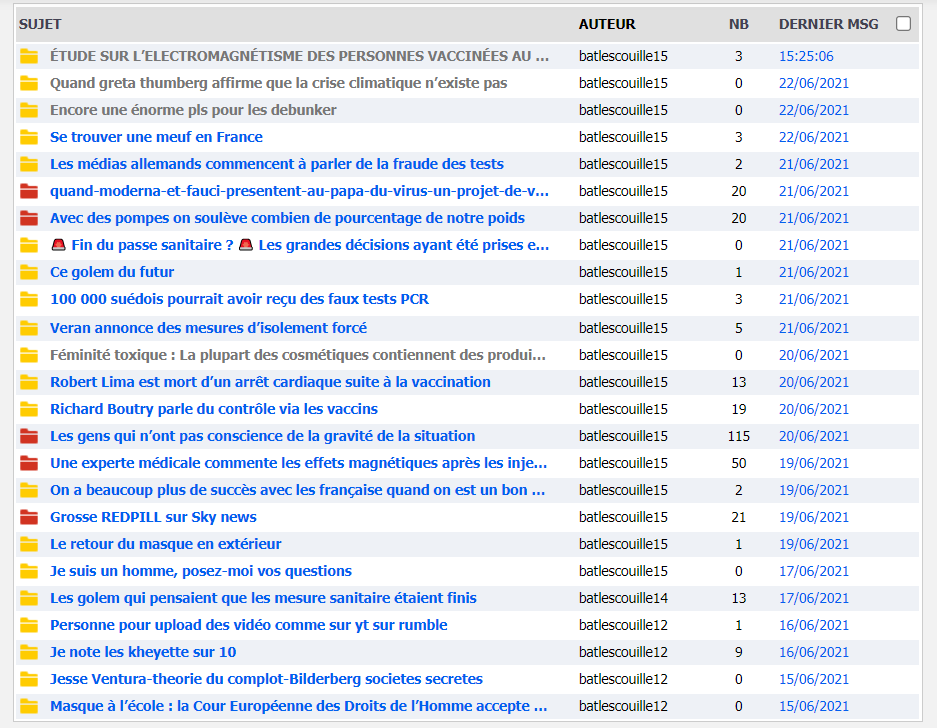
Task: Click reply count 115
Action: pyautogui.click(x=739, y=436)
